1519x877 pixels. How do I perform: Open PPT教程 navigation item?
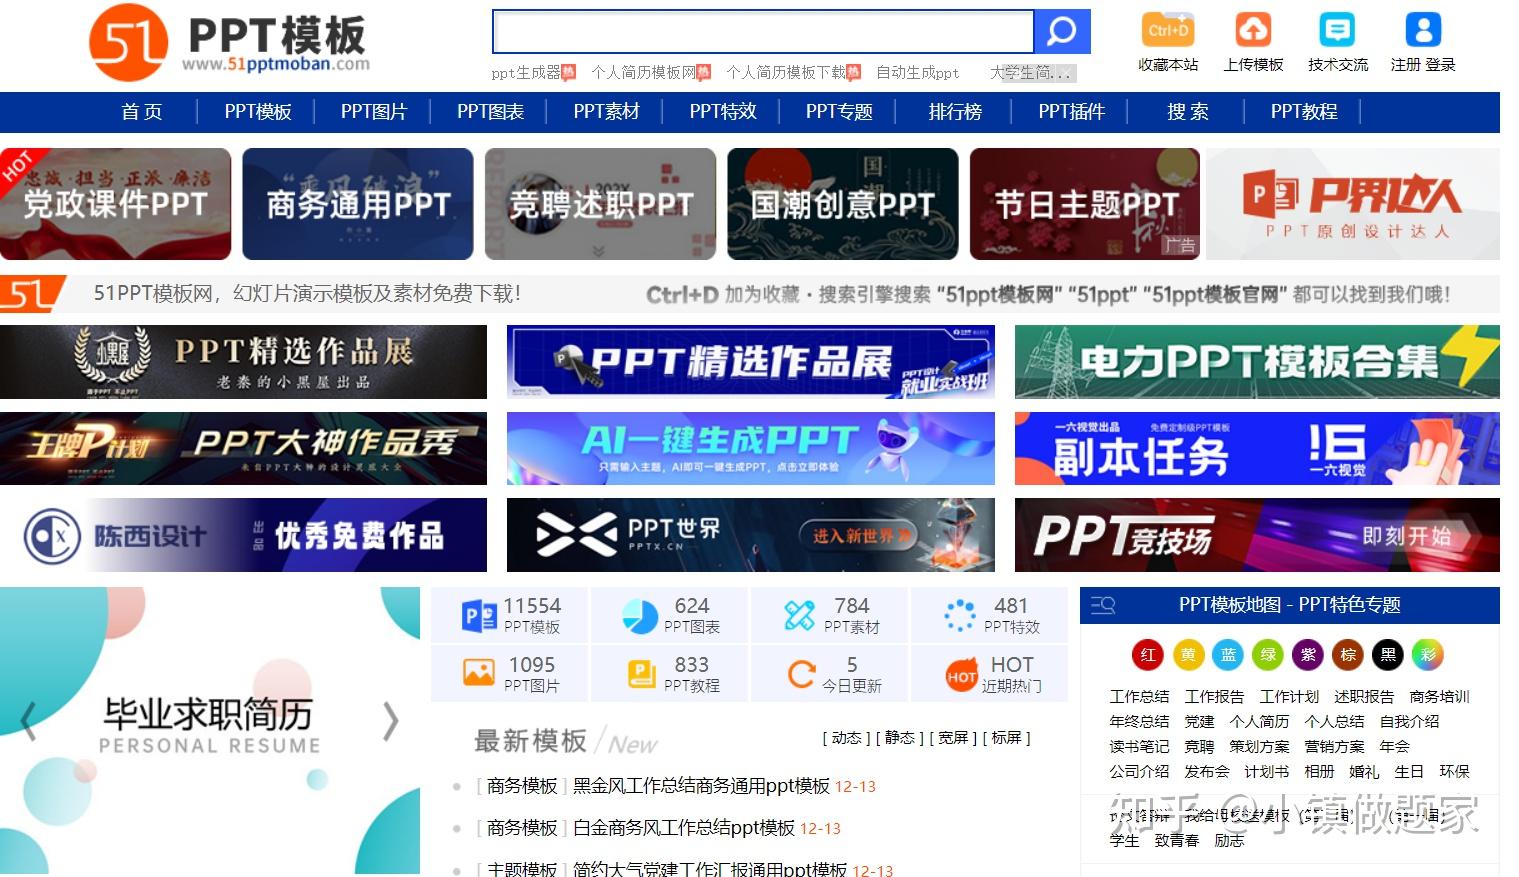[x=1304, y=112]
